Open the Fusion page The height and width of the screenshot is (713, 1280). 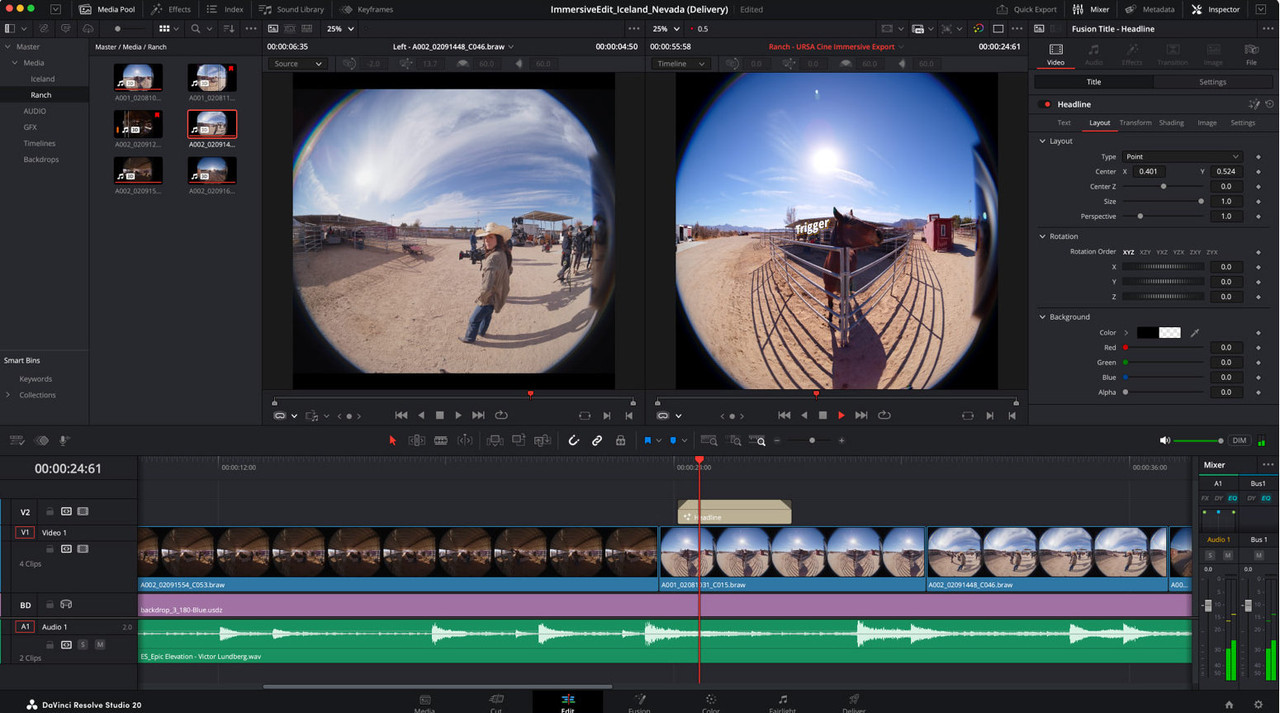coord(640,702)
